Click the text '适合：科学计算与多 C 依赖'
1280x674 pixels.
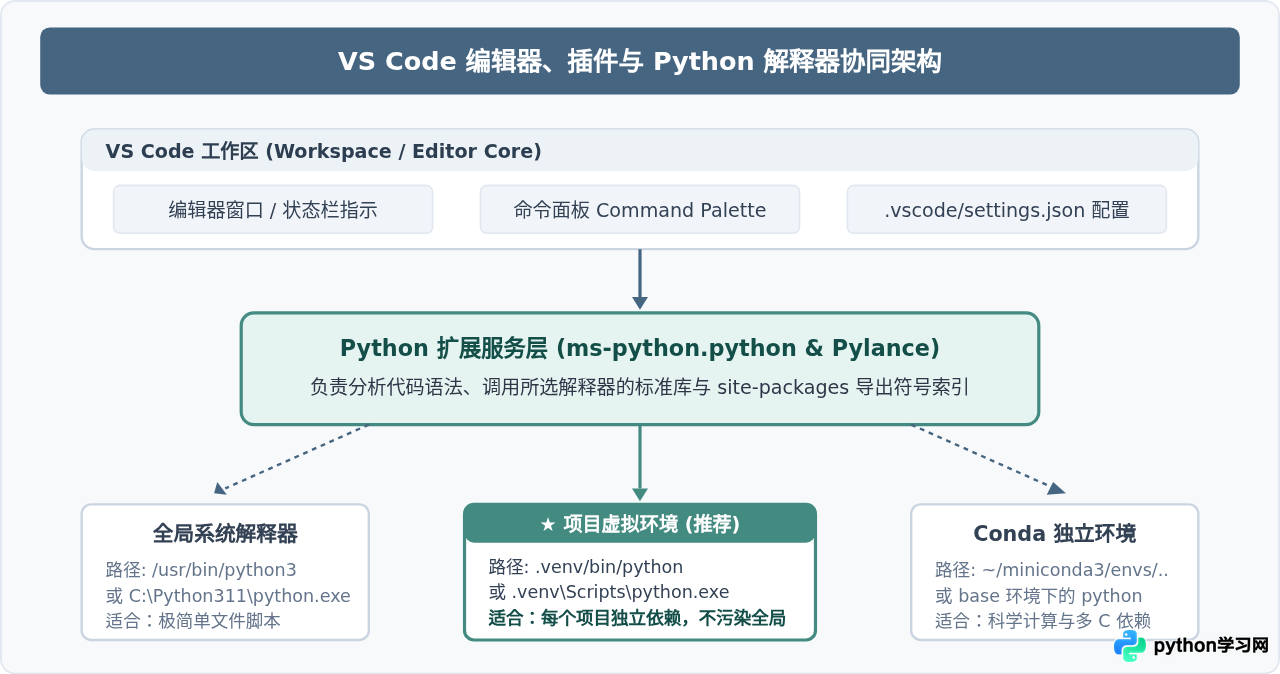[1043, 620]
